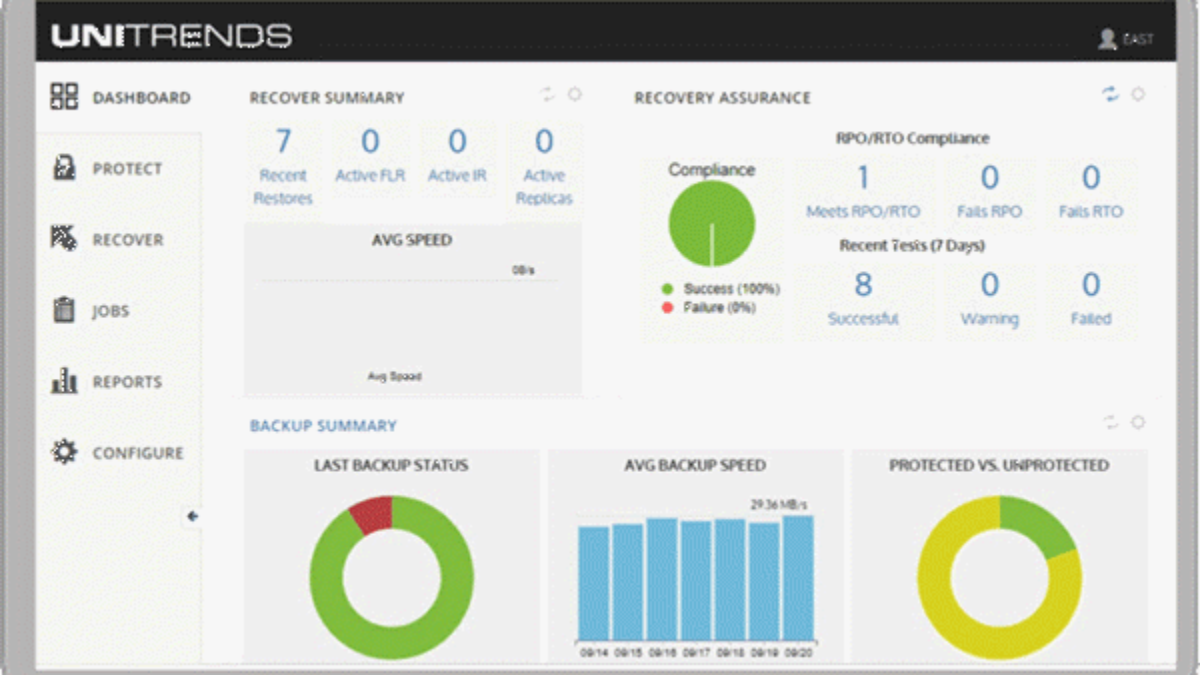
Task: Refresh the Recover Summary panel
Action: click(x=547, y=94)
